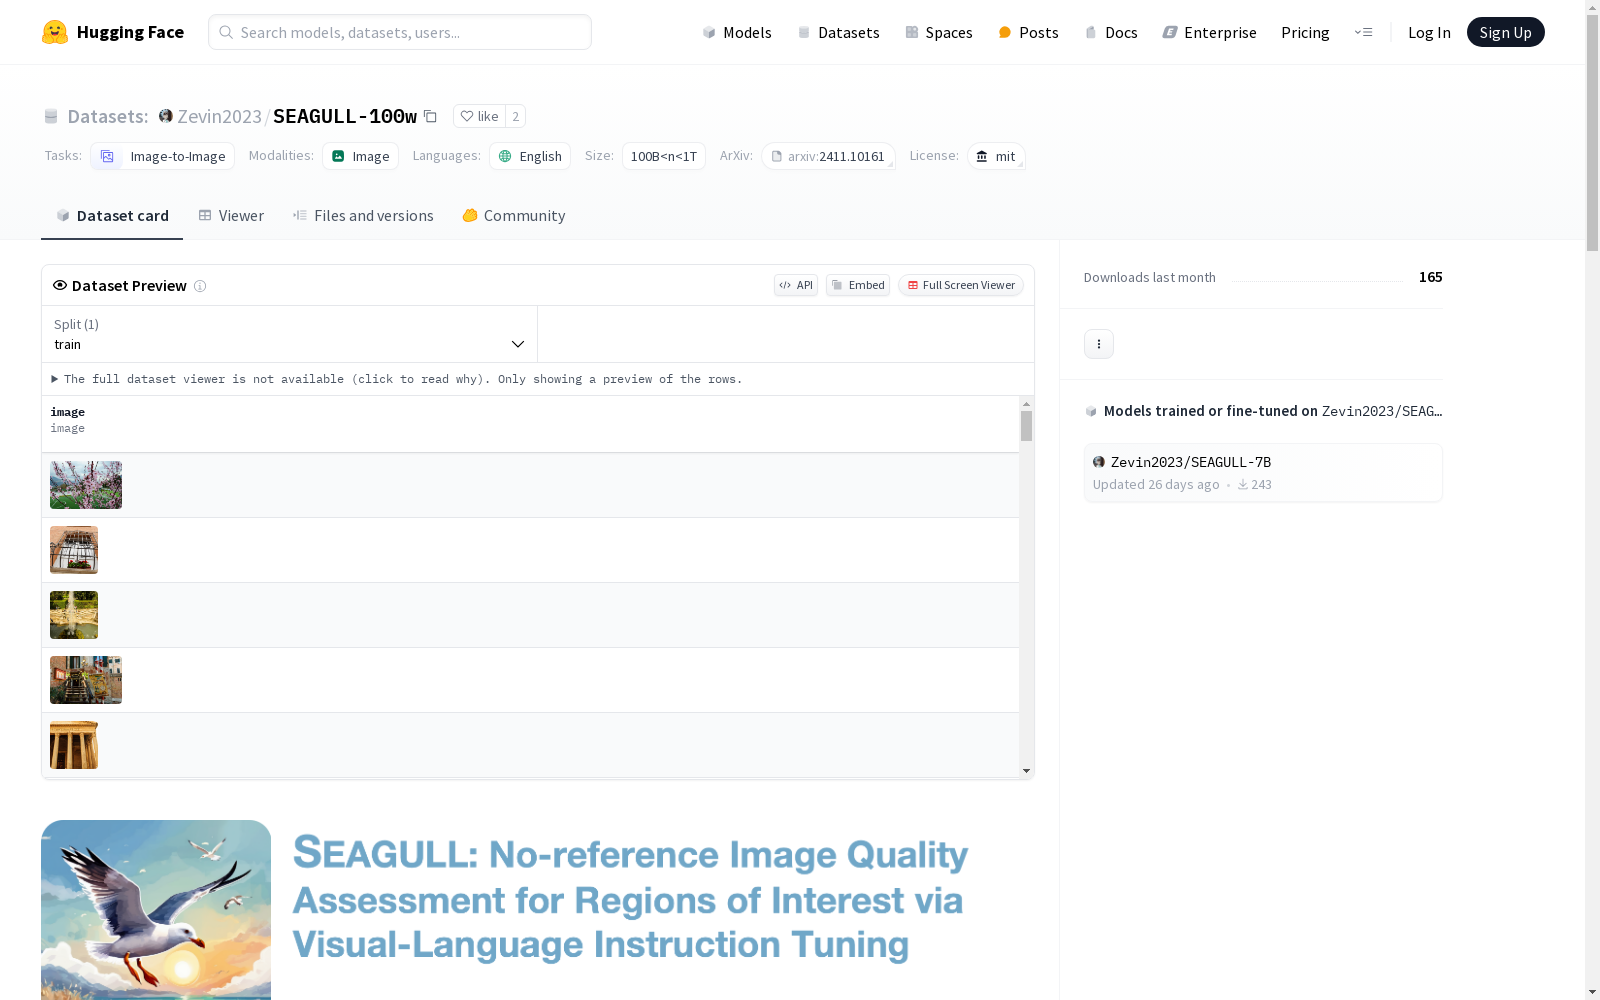Click the street stairway image thumbnail
The height and width of the screenshot is (1000, 1600).
coord(86,680)
